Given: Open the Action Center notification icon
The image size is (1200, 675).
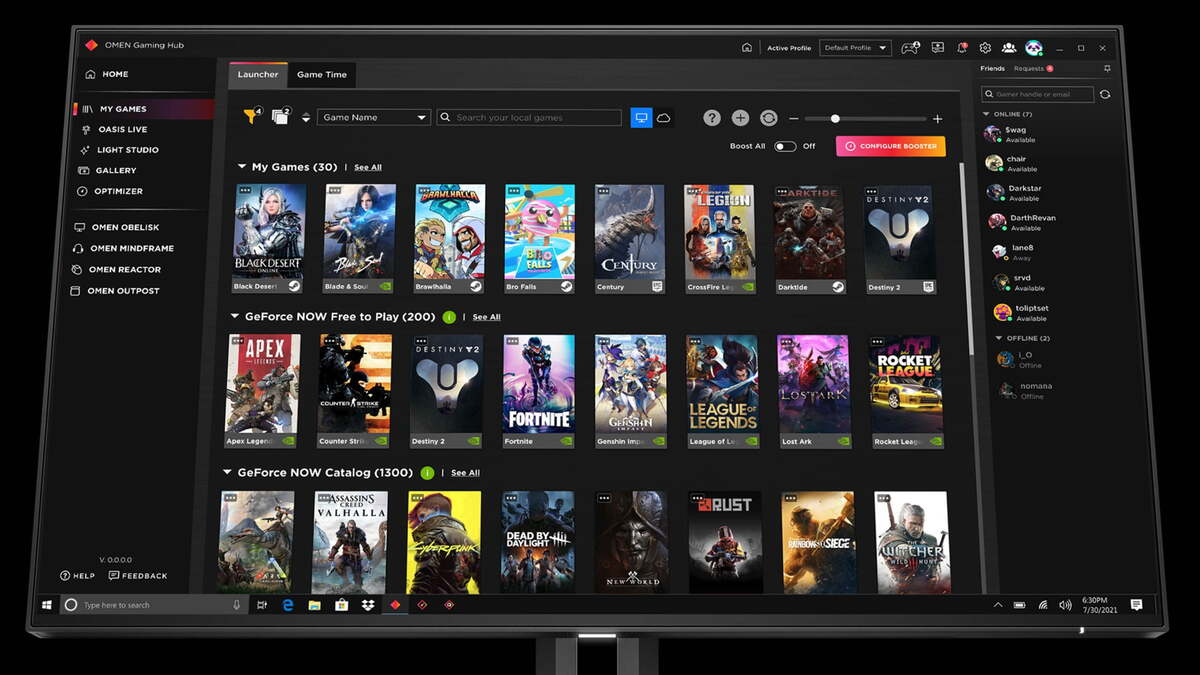Looking at the screenshot, I should [1136, 605].
